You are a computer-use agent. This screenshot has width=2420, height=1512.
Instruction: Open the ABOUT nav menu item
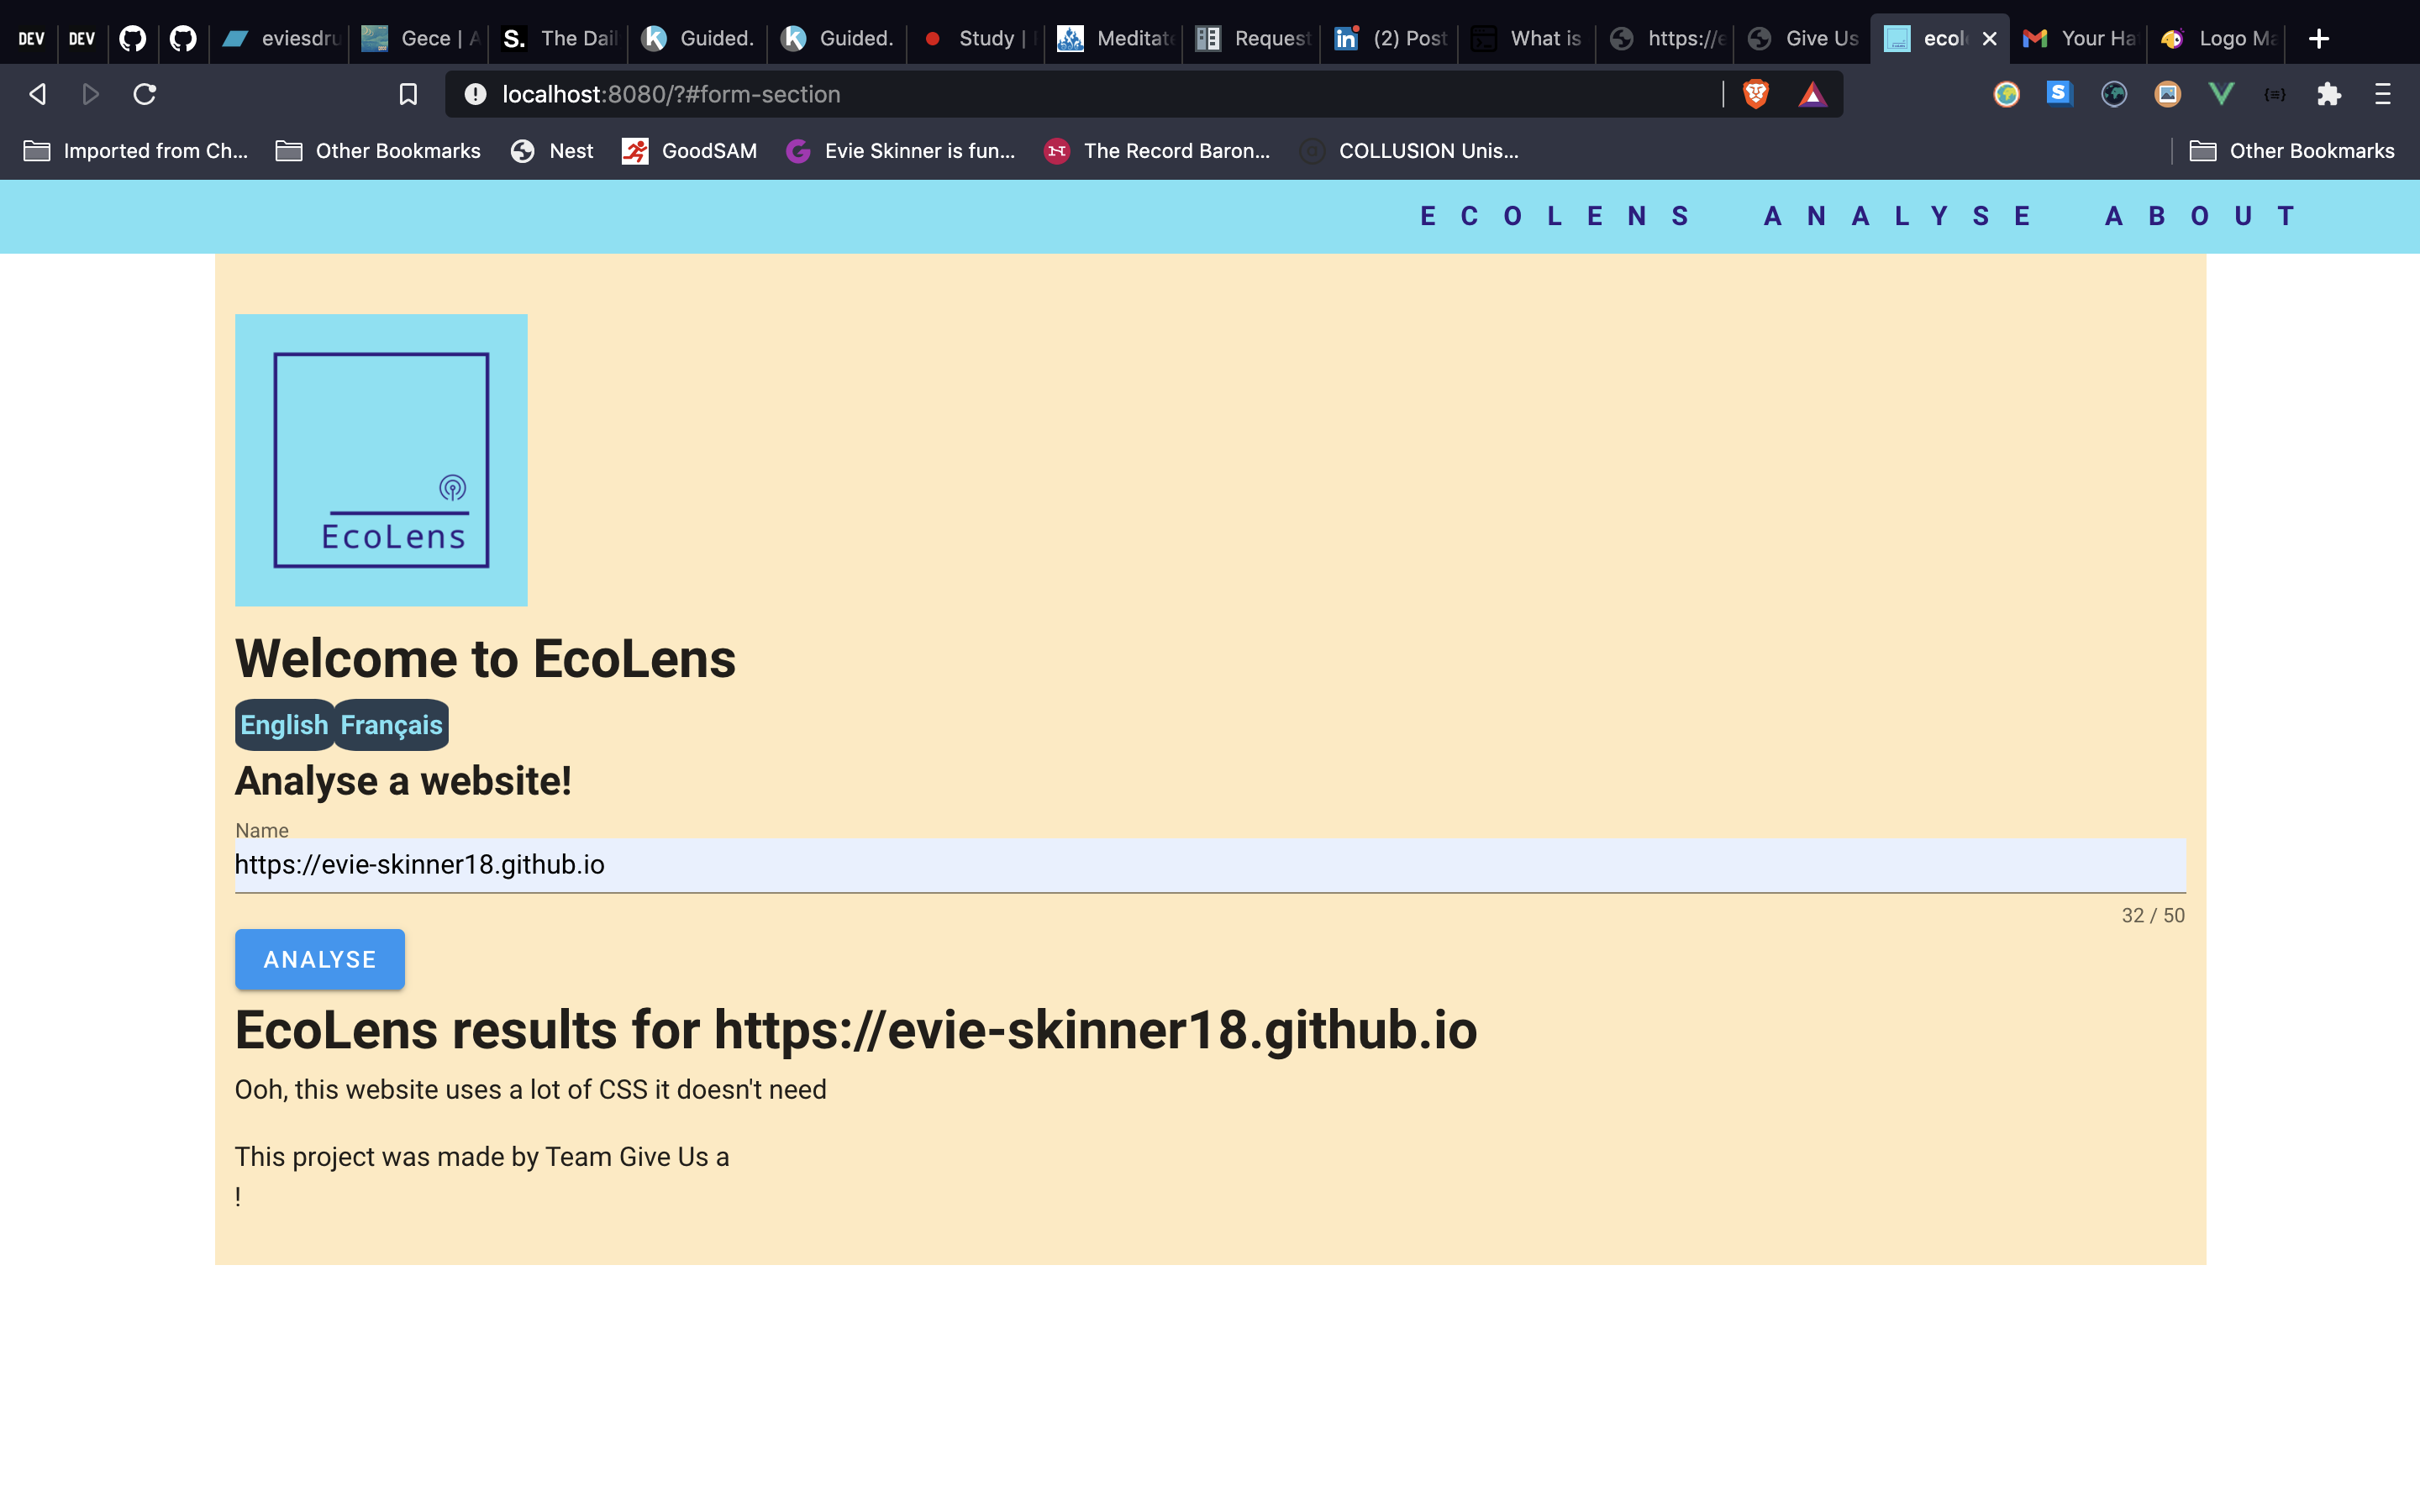(x=2201, y=216)
